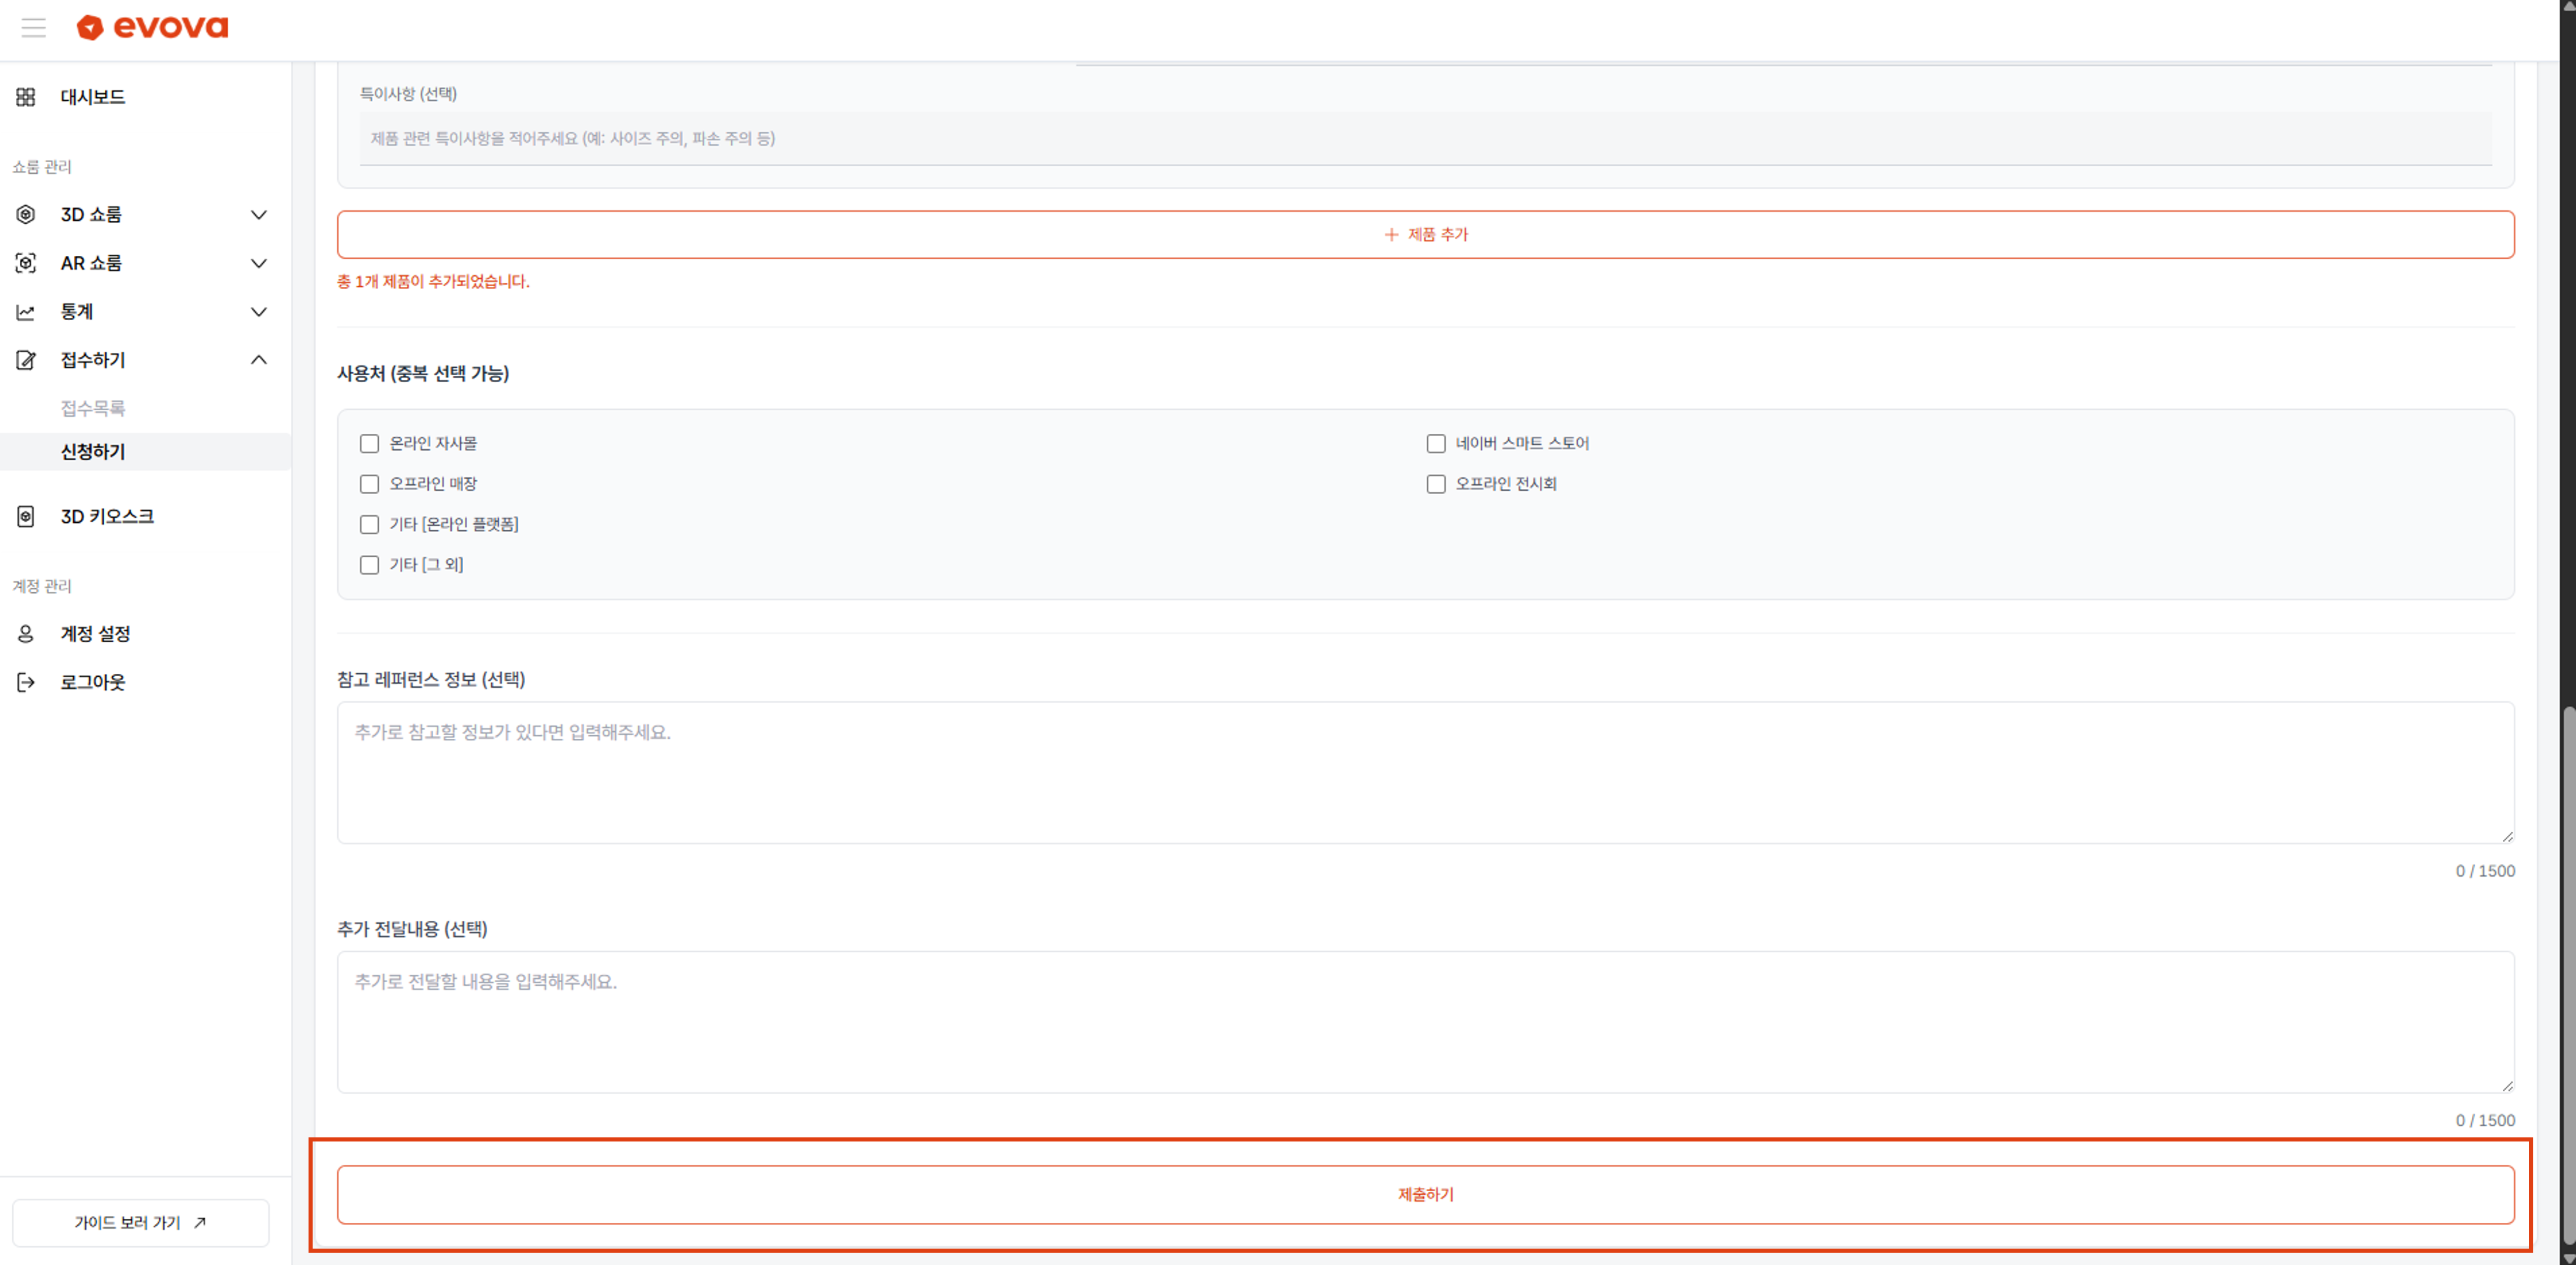
Task: Click the 로그아웃 exit icon
Action: pos(26,682)
